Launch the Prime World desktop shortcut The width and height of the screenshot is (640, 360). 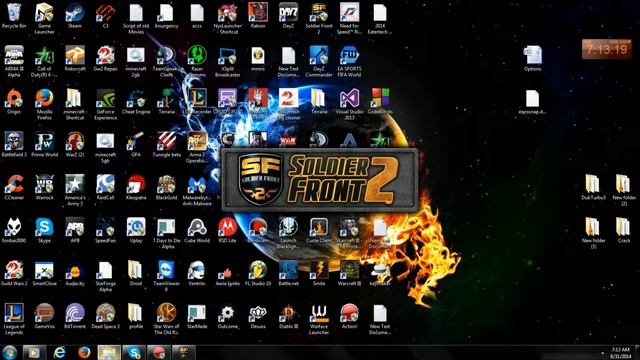[x=44, y=145]
